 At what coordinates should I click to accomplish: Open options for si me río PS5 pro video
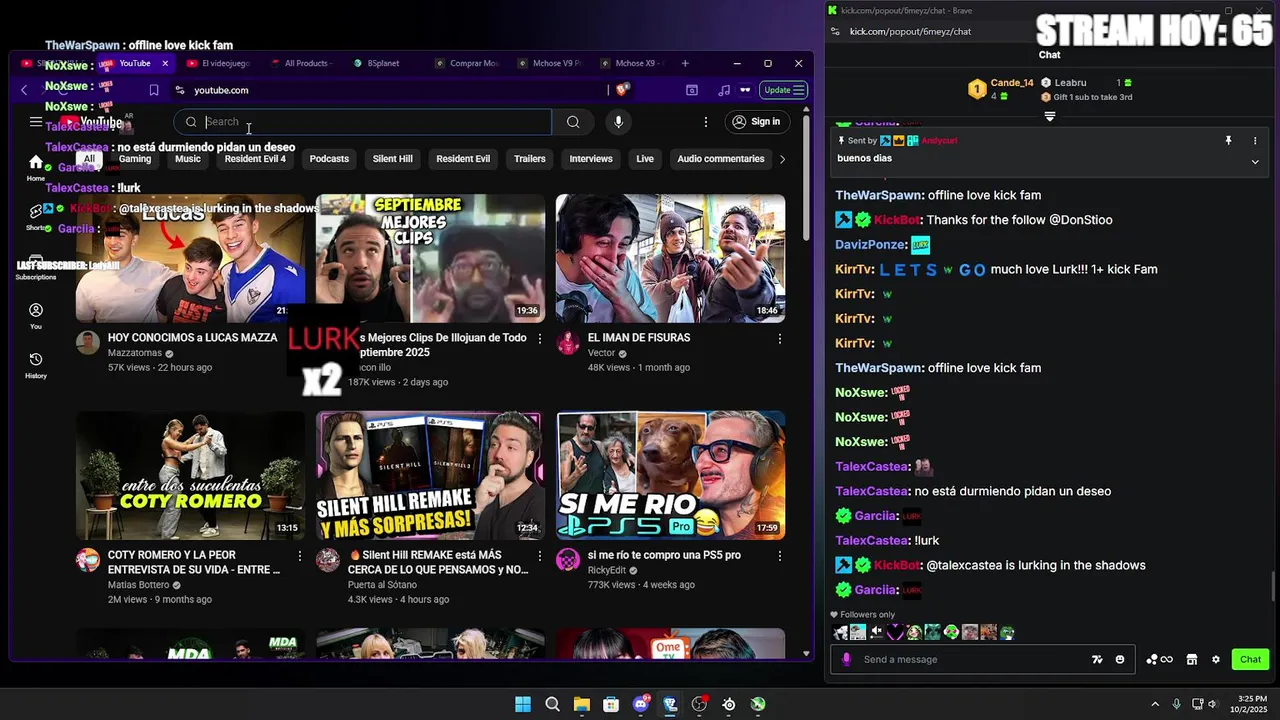click(x=780, y=556)
